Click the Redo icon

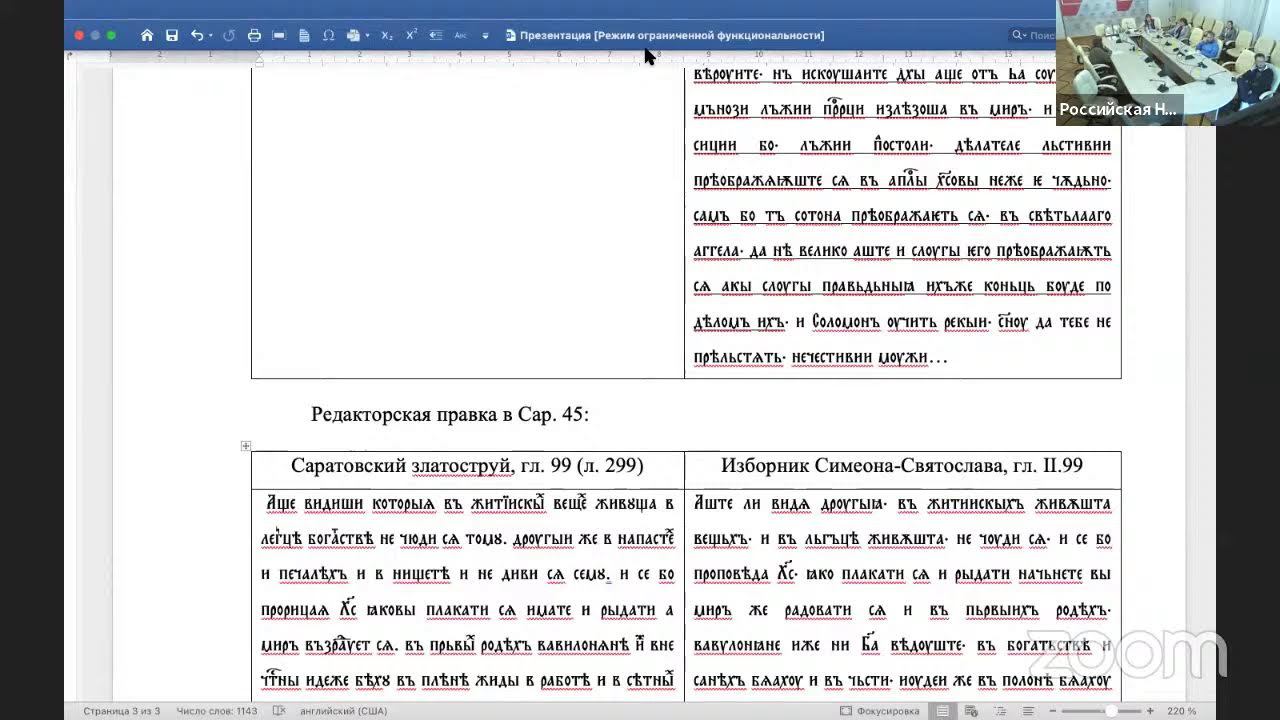(x=229, y=35)
